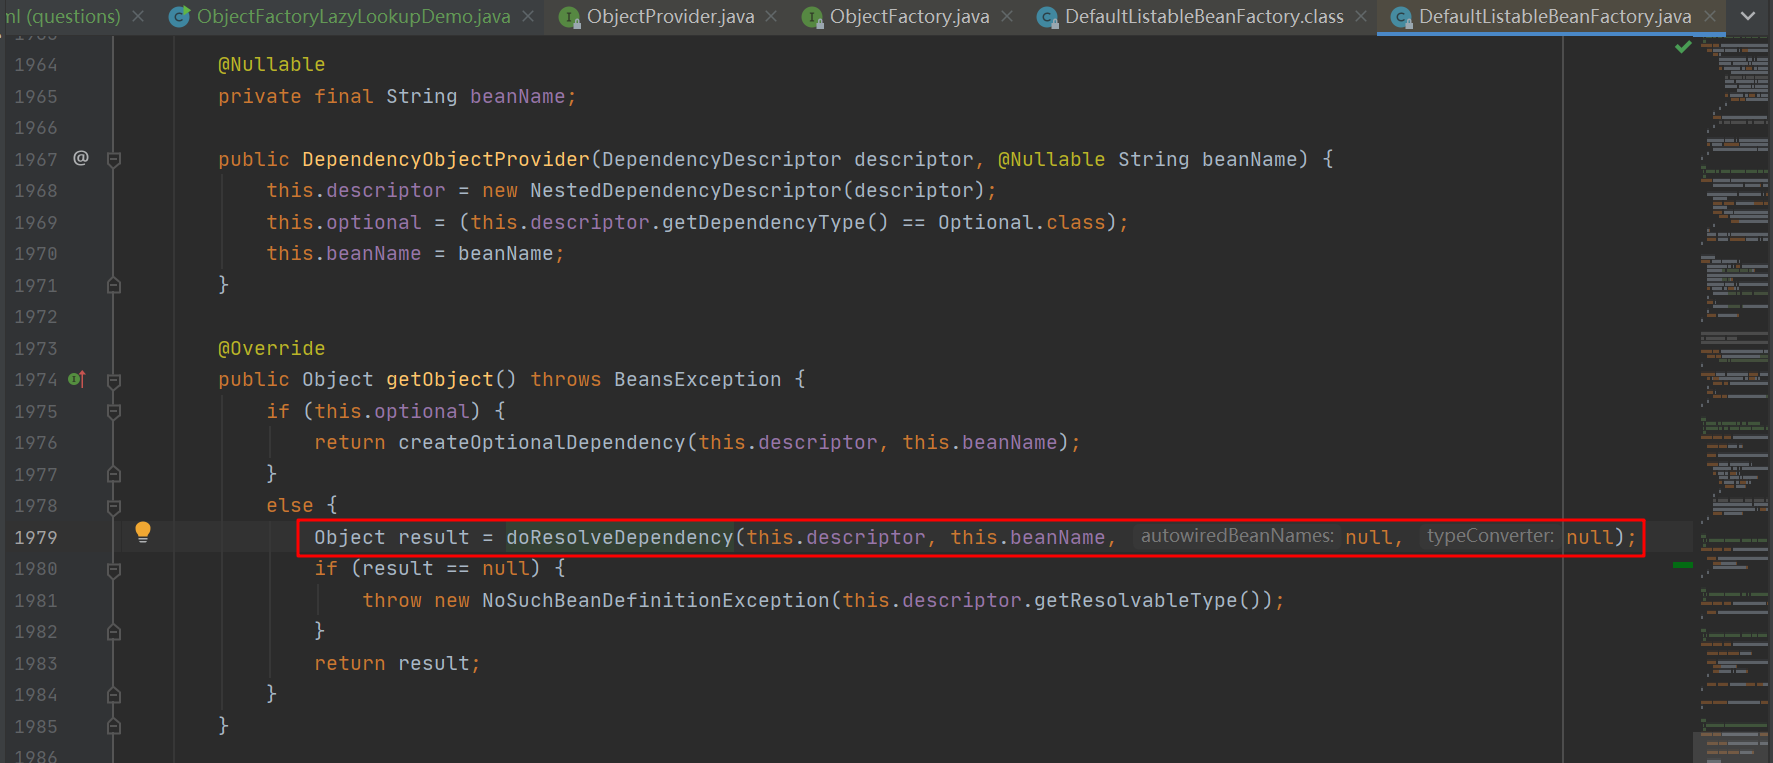Viewport: 1773px width, 763px height.
Task: Close the ObjectProvider.java tab
Action: pyautogui.click(x=771, y=16)
